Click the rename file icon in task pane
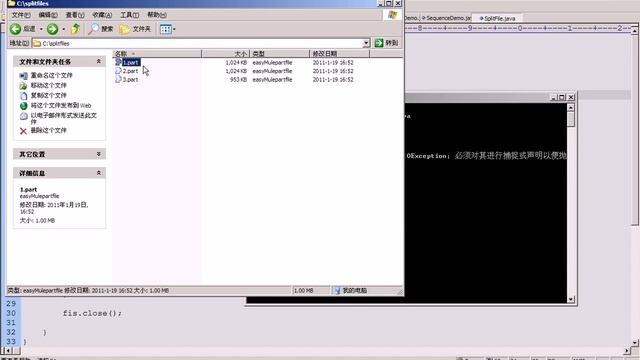The image size is (640, 360). (24, 76)
